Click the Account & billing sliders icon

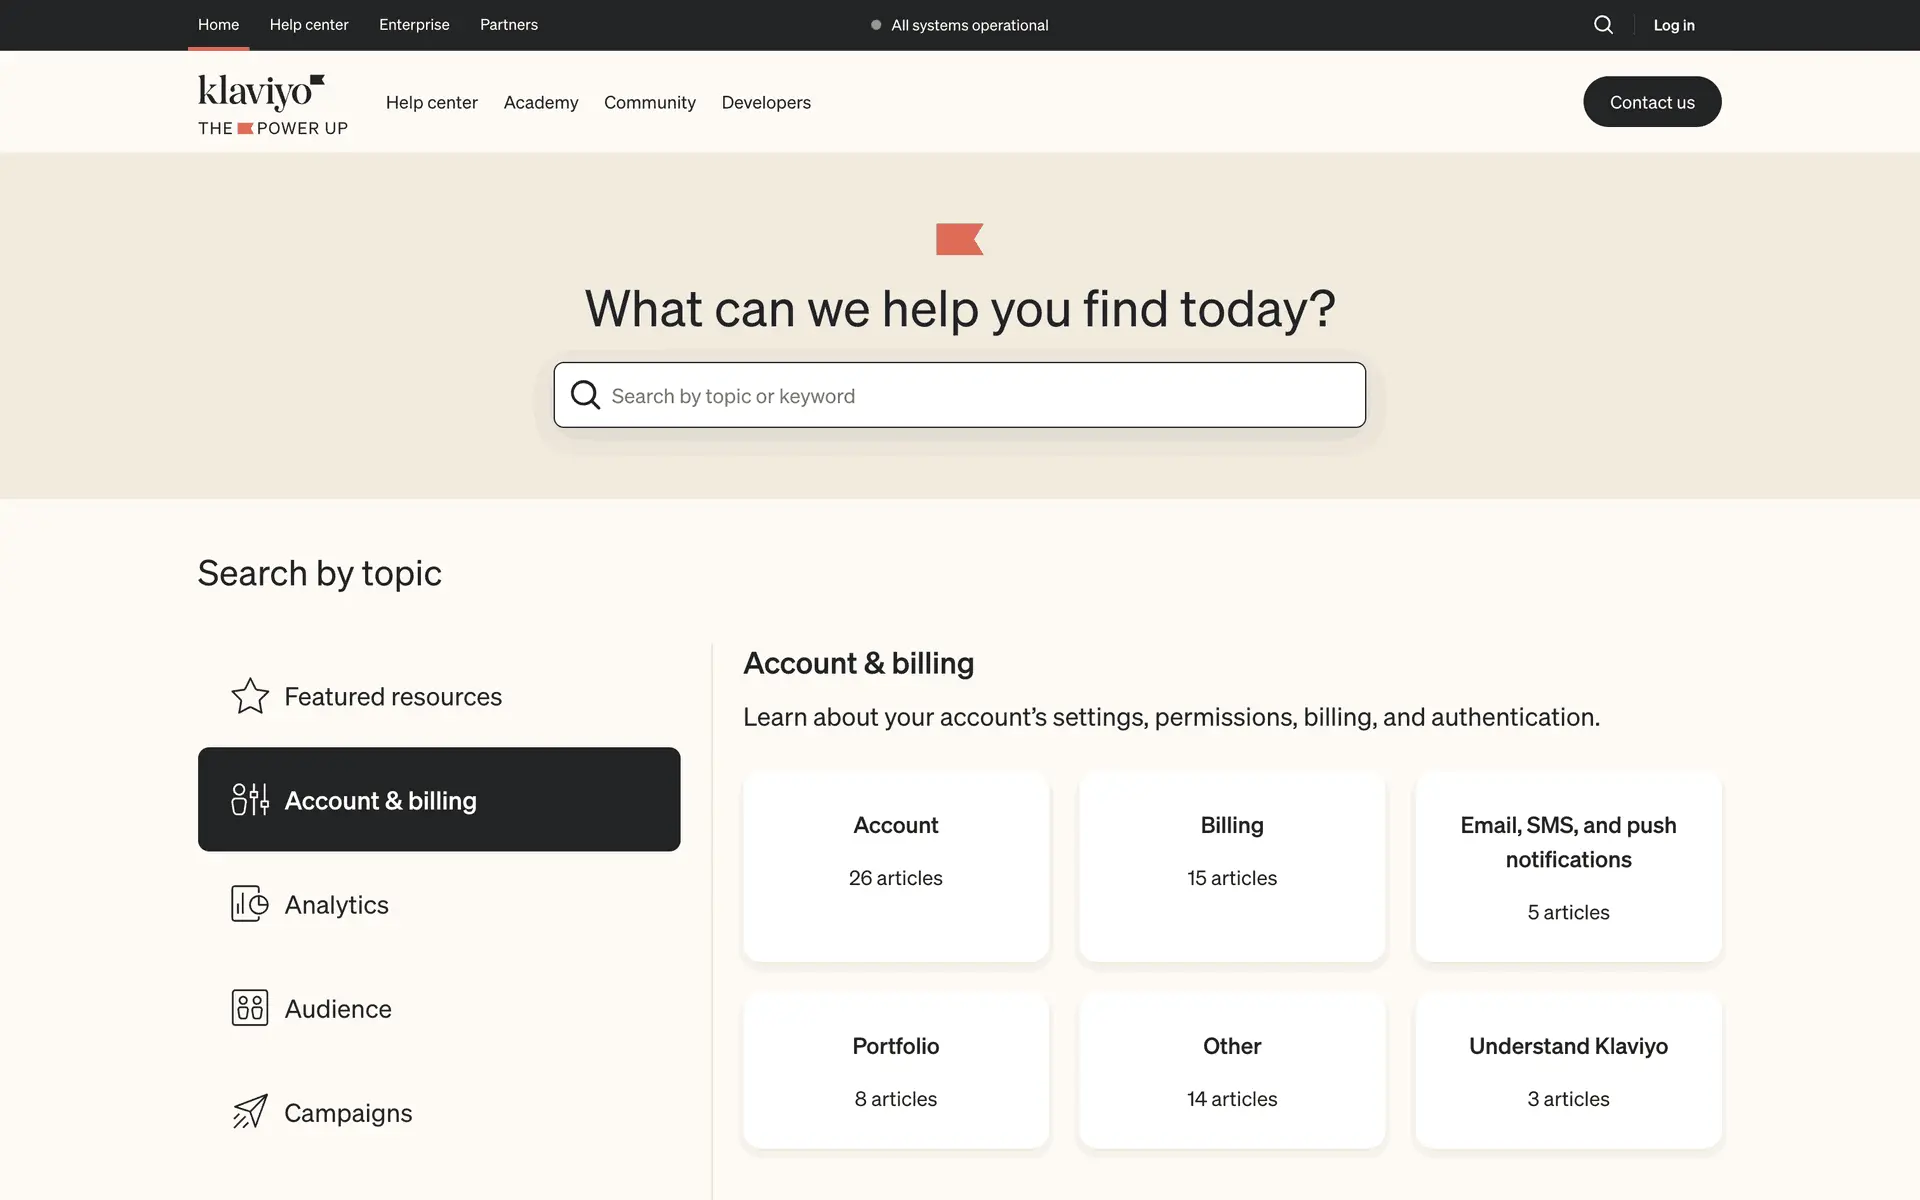(x=250, y=800)
